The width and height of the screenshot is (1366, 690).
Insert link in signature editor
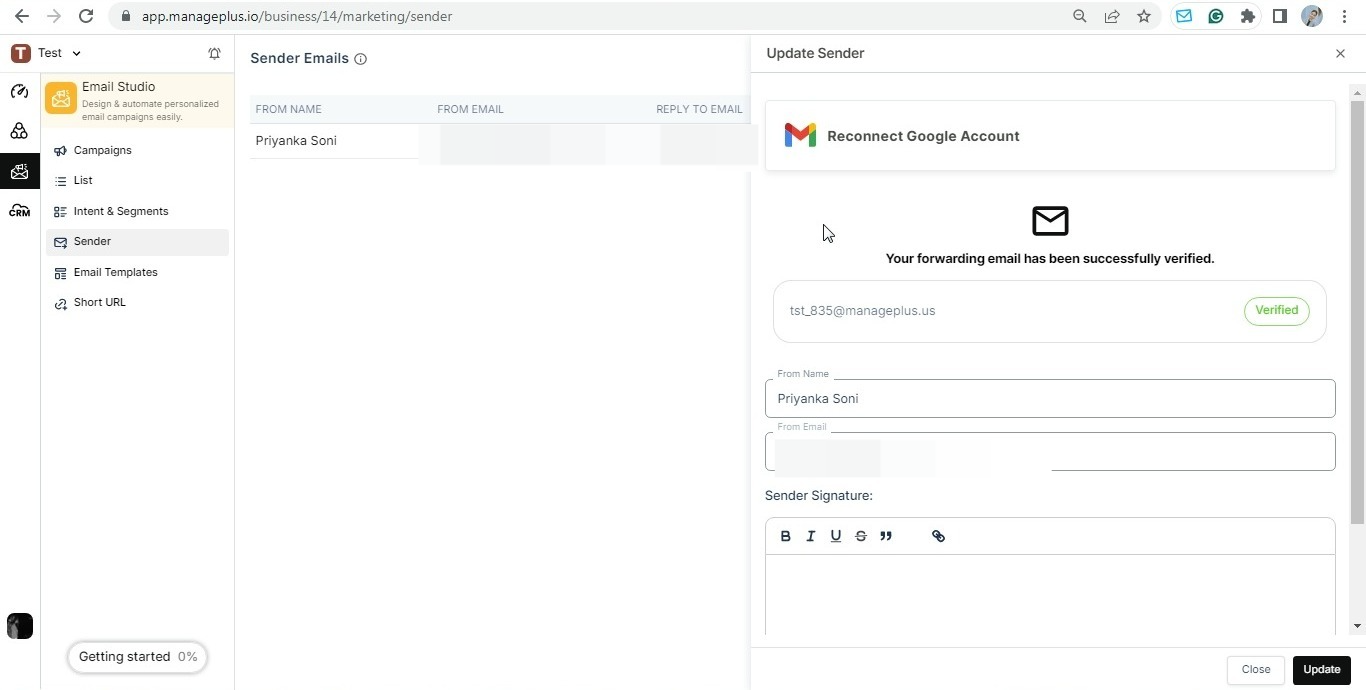coord(938,536)
